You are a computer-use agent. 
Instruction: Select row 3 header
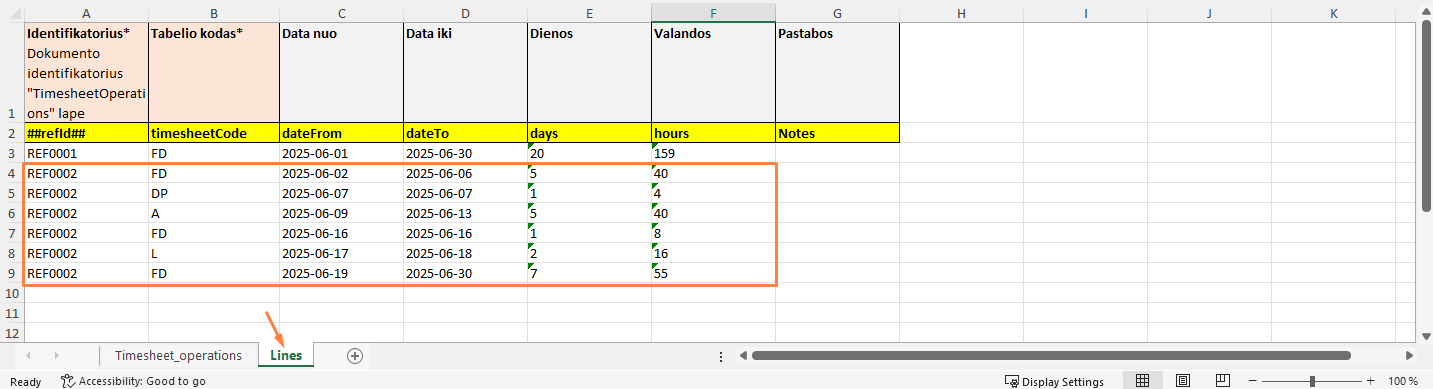(11, 153)
